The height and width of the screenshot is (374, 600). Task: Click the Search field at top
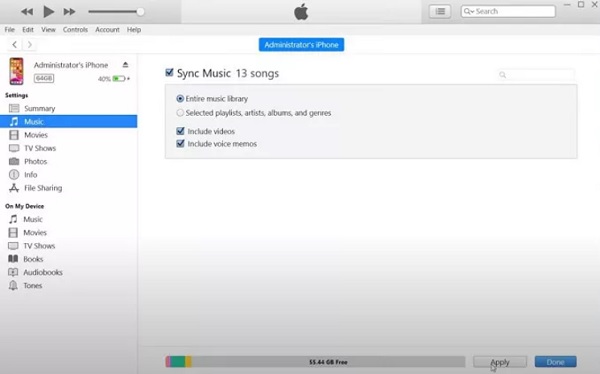[508, 11]
